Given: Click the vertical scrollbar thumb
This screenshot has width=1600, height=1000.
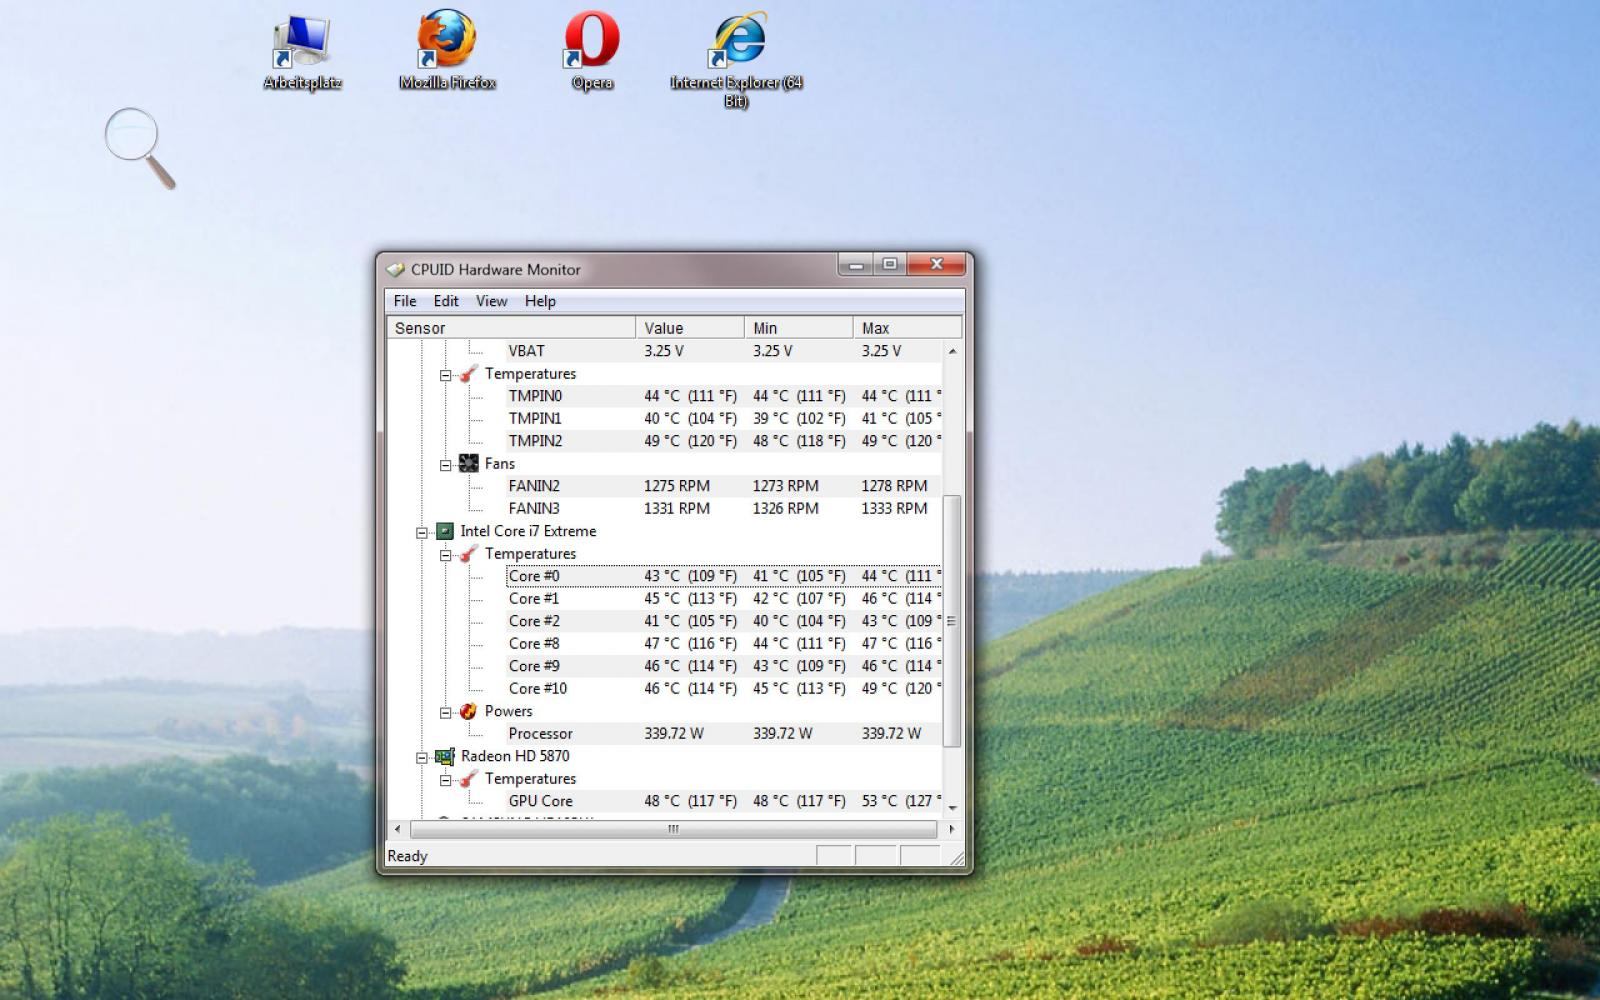Looking at the screenshot, I should click(952, 621).
